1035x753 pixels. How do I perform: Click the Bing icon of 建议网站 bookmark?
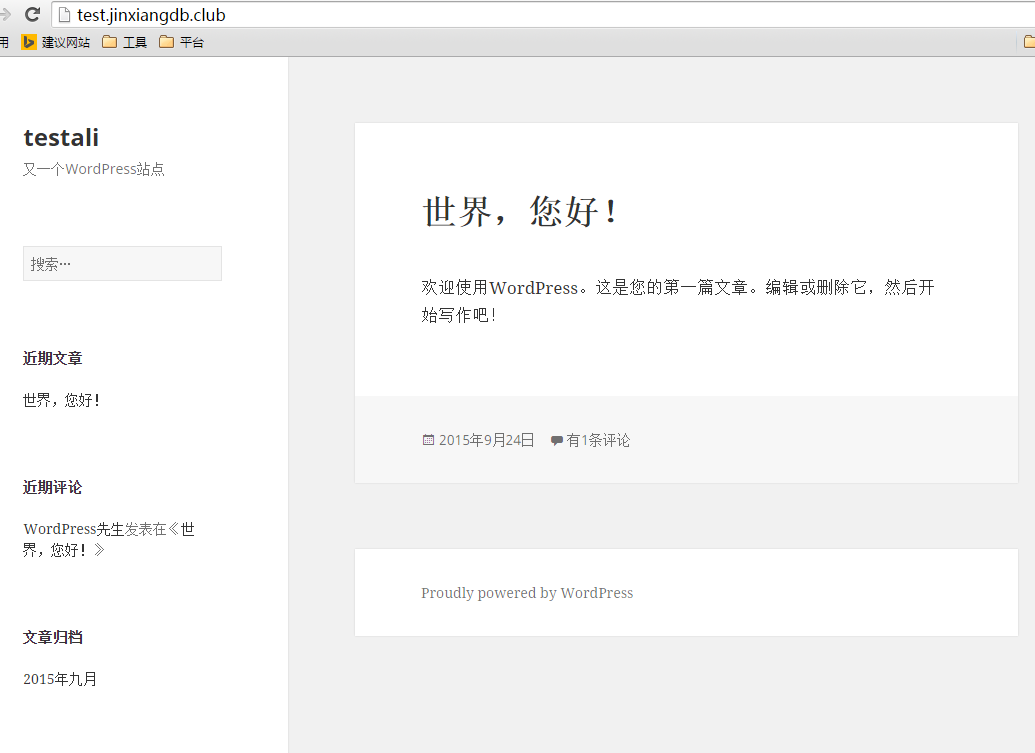[29, 42]
